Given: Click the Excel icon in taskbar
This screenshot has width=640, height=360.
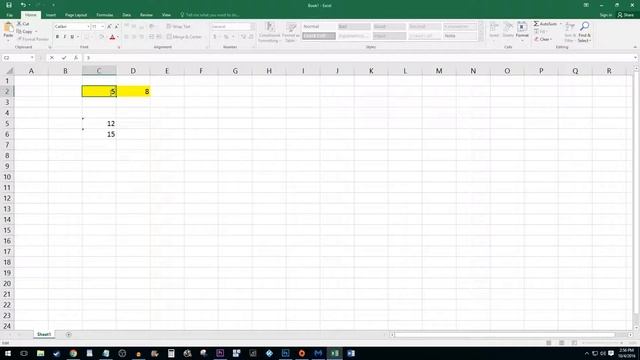Looking at the screenshot, I should click(334, 353).
